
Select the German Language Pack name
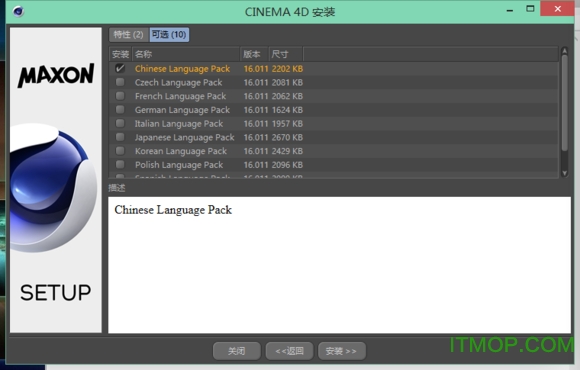tap(182, 110)
